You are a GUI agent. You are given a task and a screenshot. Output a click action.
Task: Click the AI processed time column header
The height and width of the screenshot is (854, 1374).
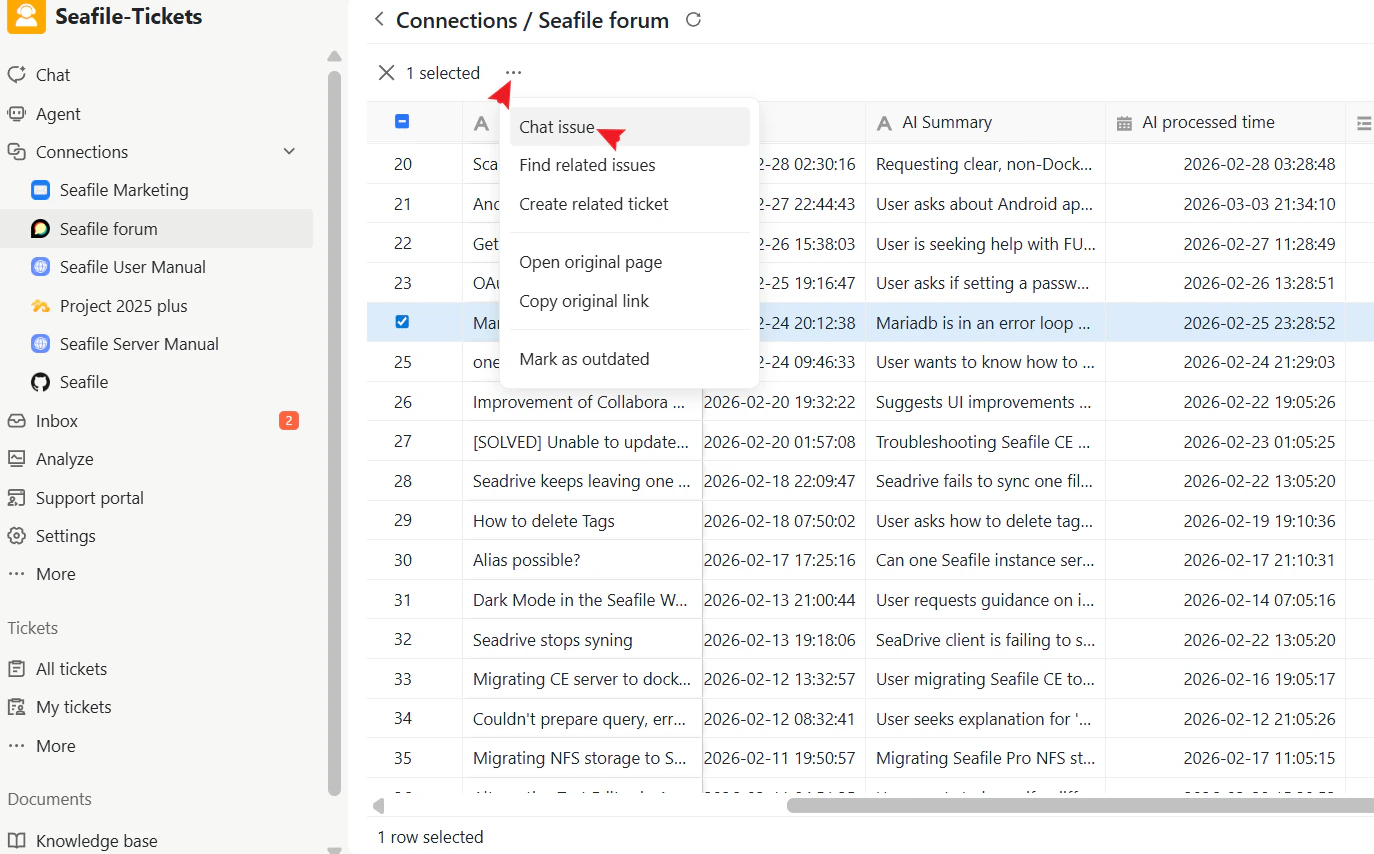(1225, 122)
